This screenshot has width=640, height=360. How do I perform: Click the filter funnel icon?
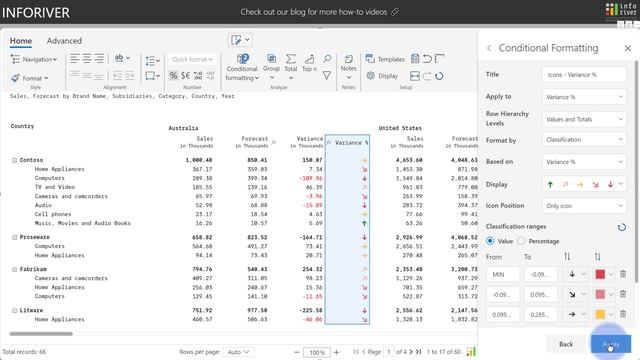[x=327, y=76]
